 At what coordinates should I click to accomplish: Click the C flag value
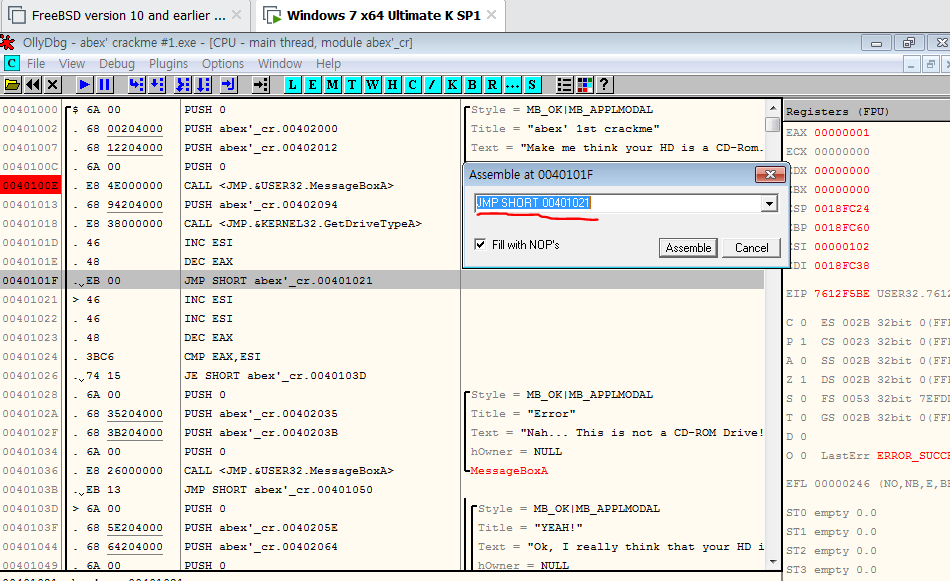click(x=803, y=323)
